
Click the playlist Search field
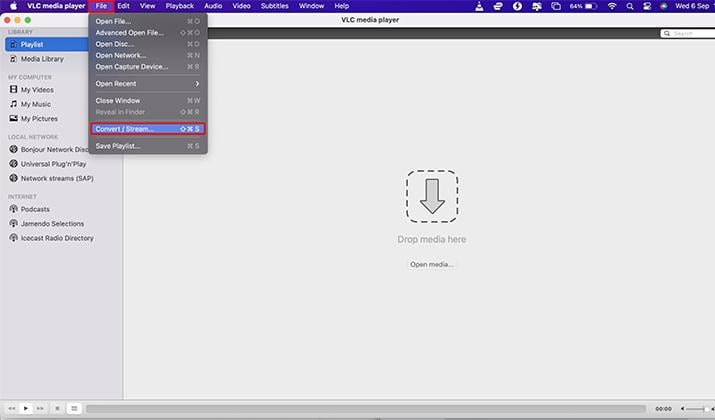[x=688, y=33]
